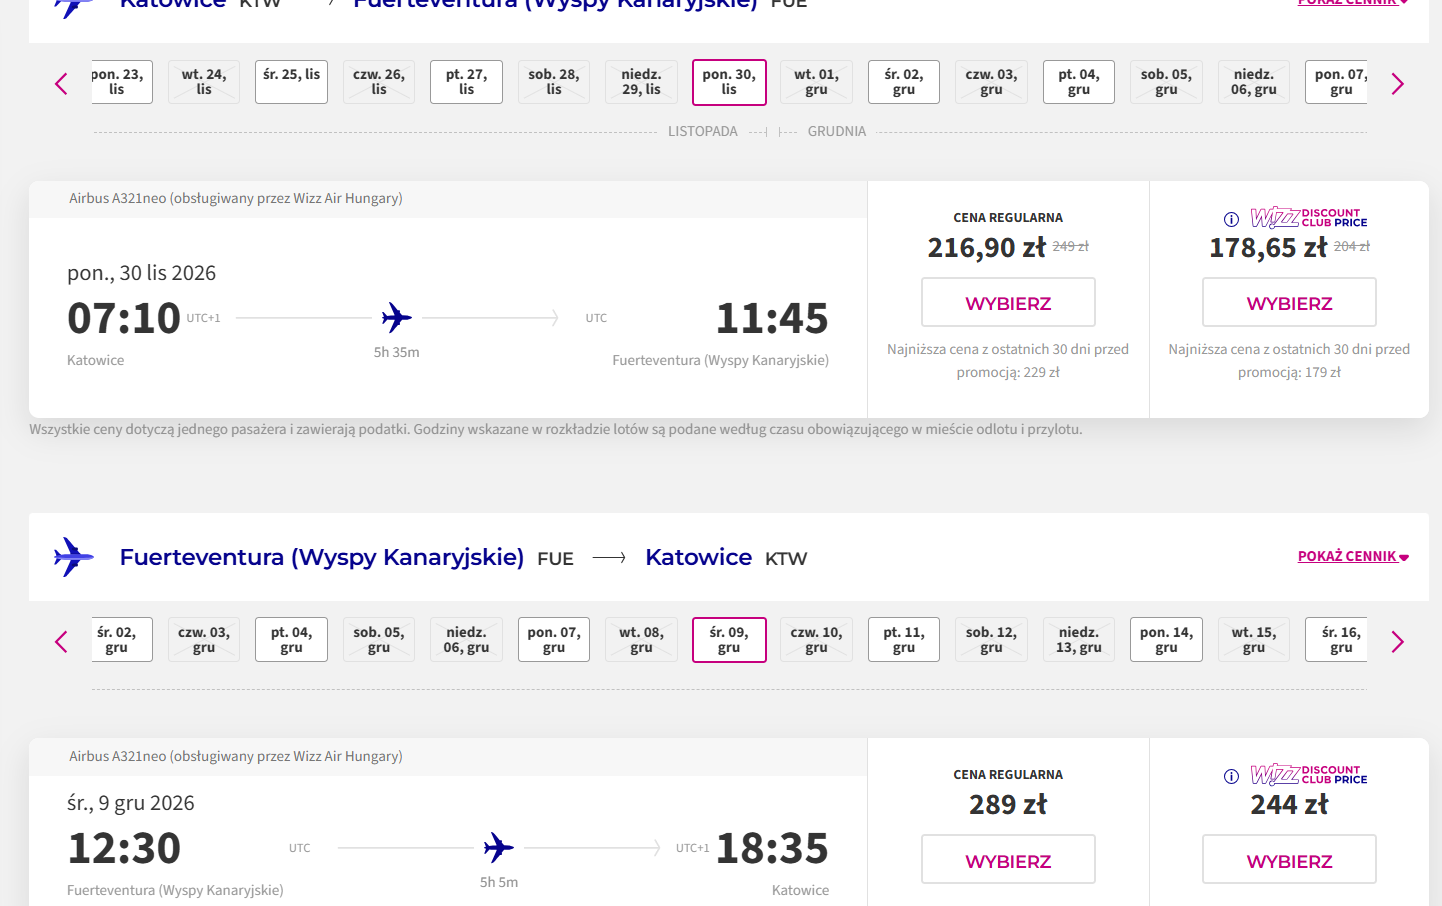Select return date czw. 03, gru

204,640
